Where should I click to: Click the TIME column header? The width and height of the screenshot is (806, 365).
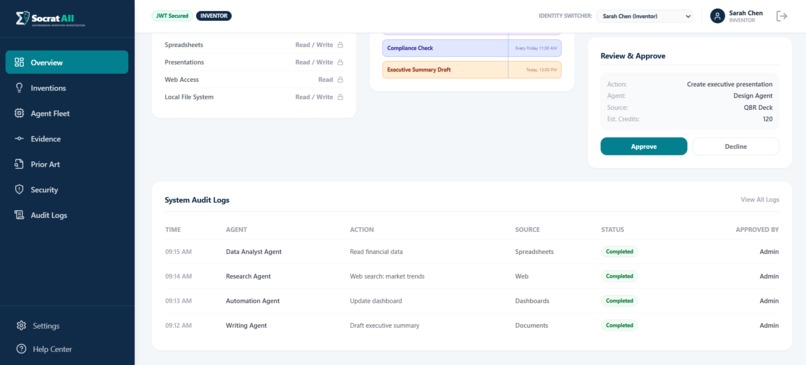pos(173,229)
